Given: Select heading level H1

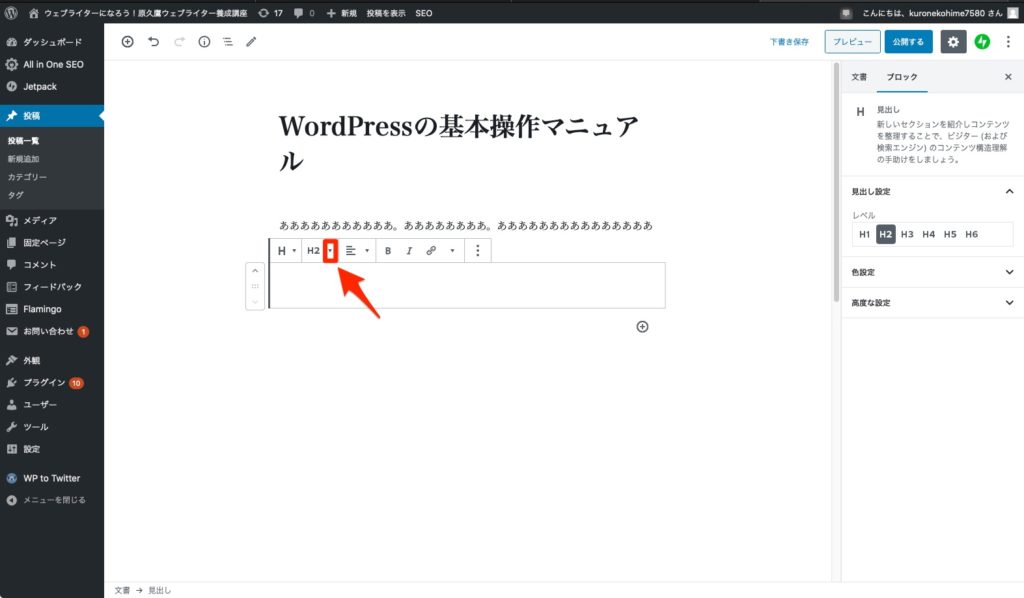Looking at the screenshot, I should point(864,234).
